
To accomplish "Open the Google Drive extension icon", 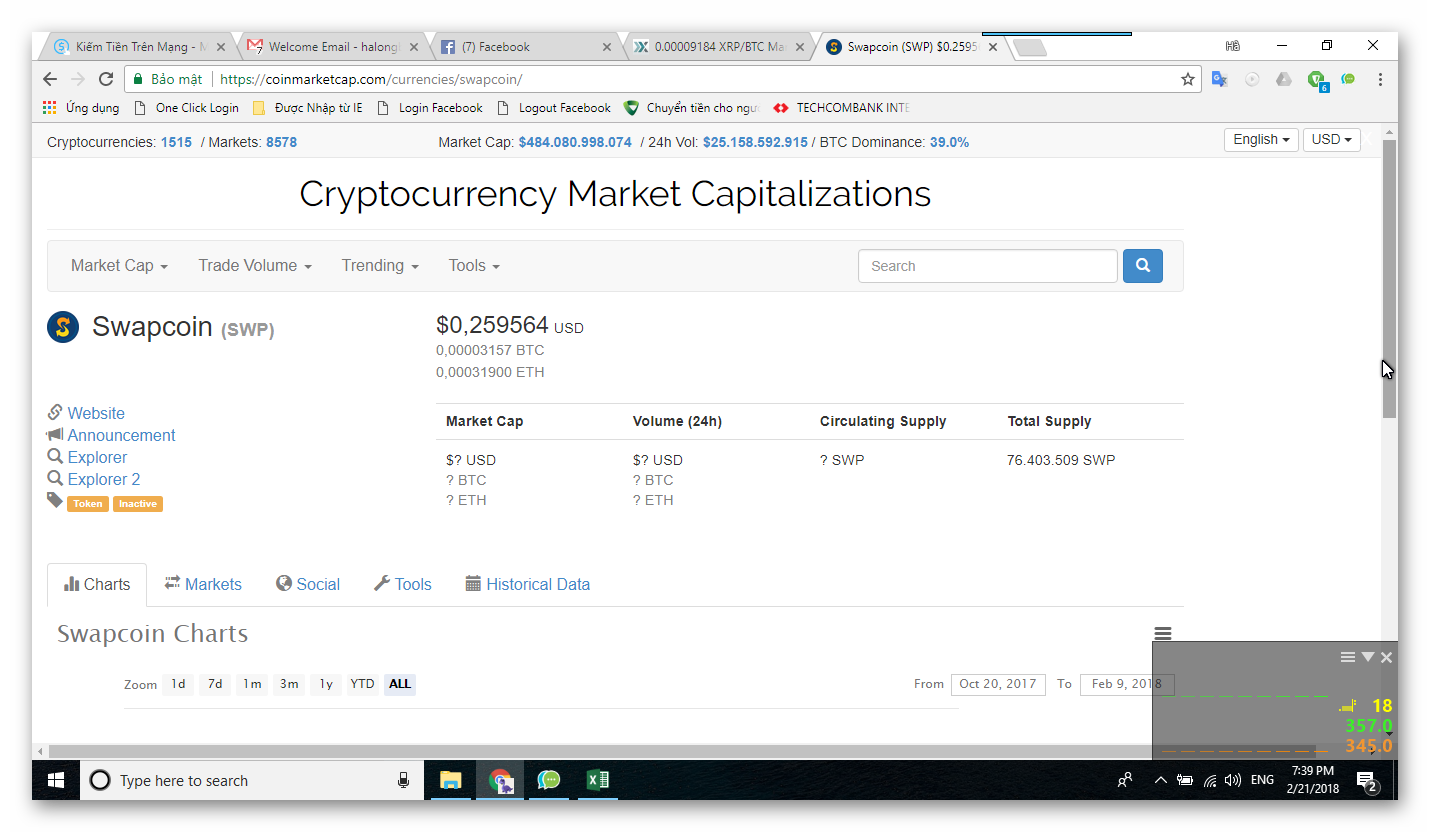I will [x=1284, y=79].
